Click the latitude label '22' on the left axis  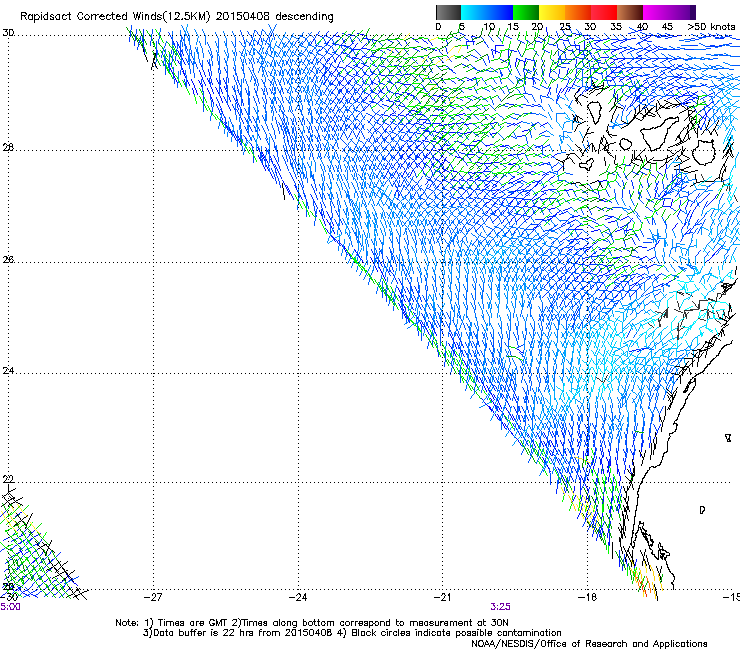tap(8, 480)
